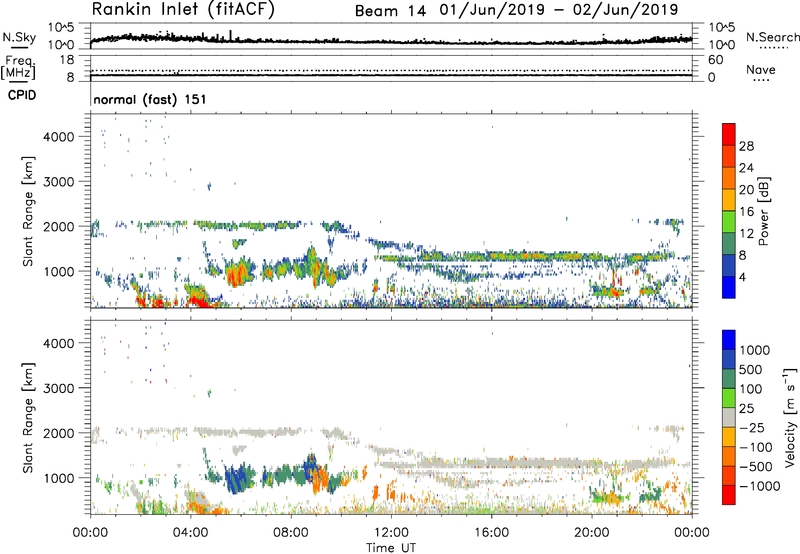The height and width of the screenshot is (554, 800).
Task: Click the Time UT axis title
Action: coord(391,548)
